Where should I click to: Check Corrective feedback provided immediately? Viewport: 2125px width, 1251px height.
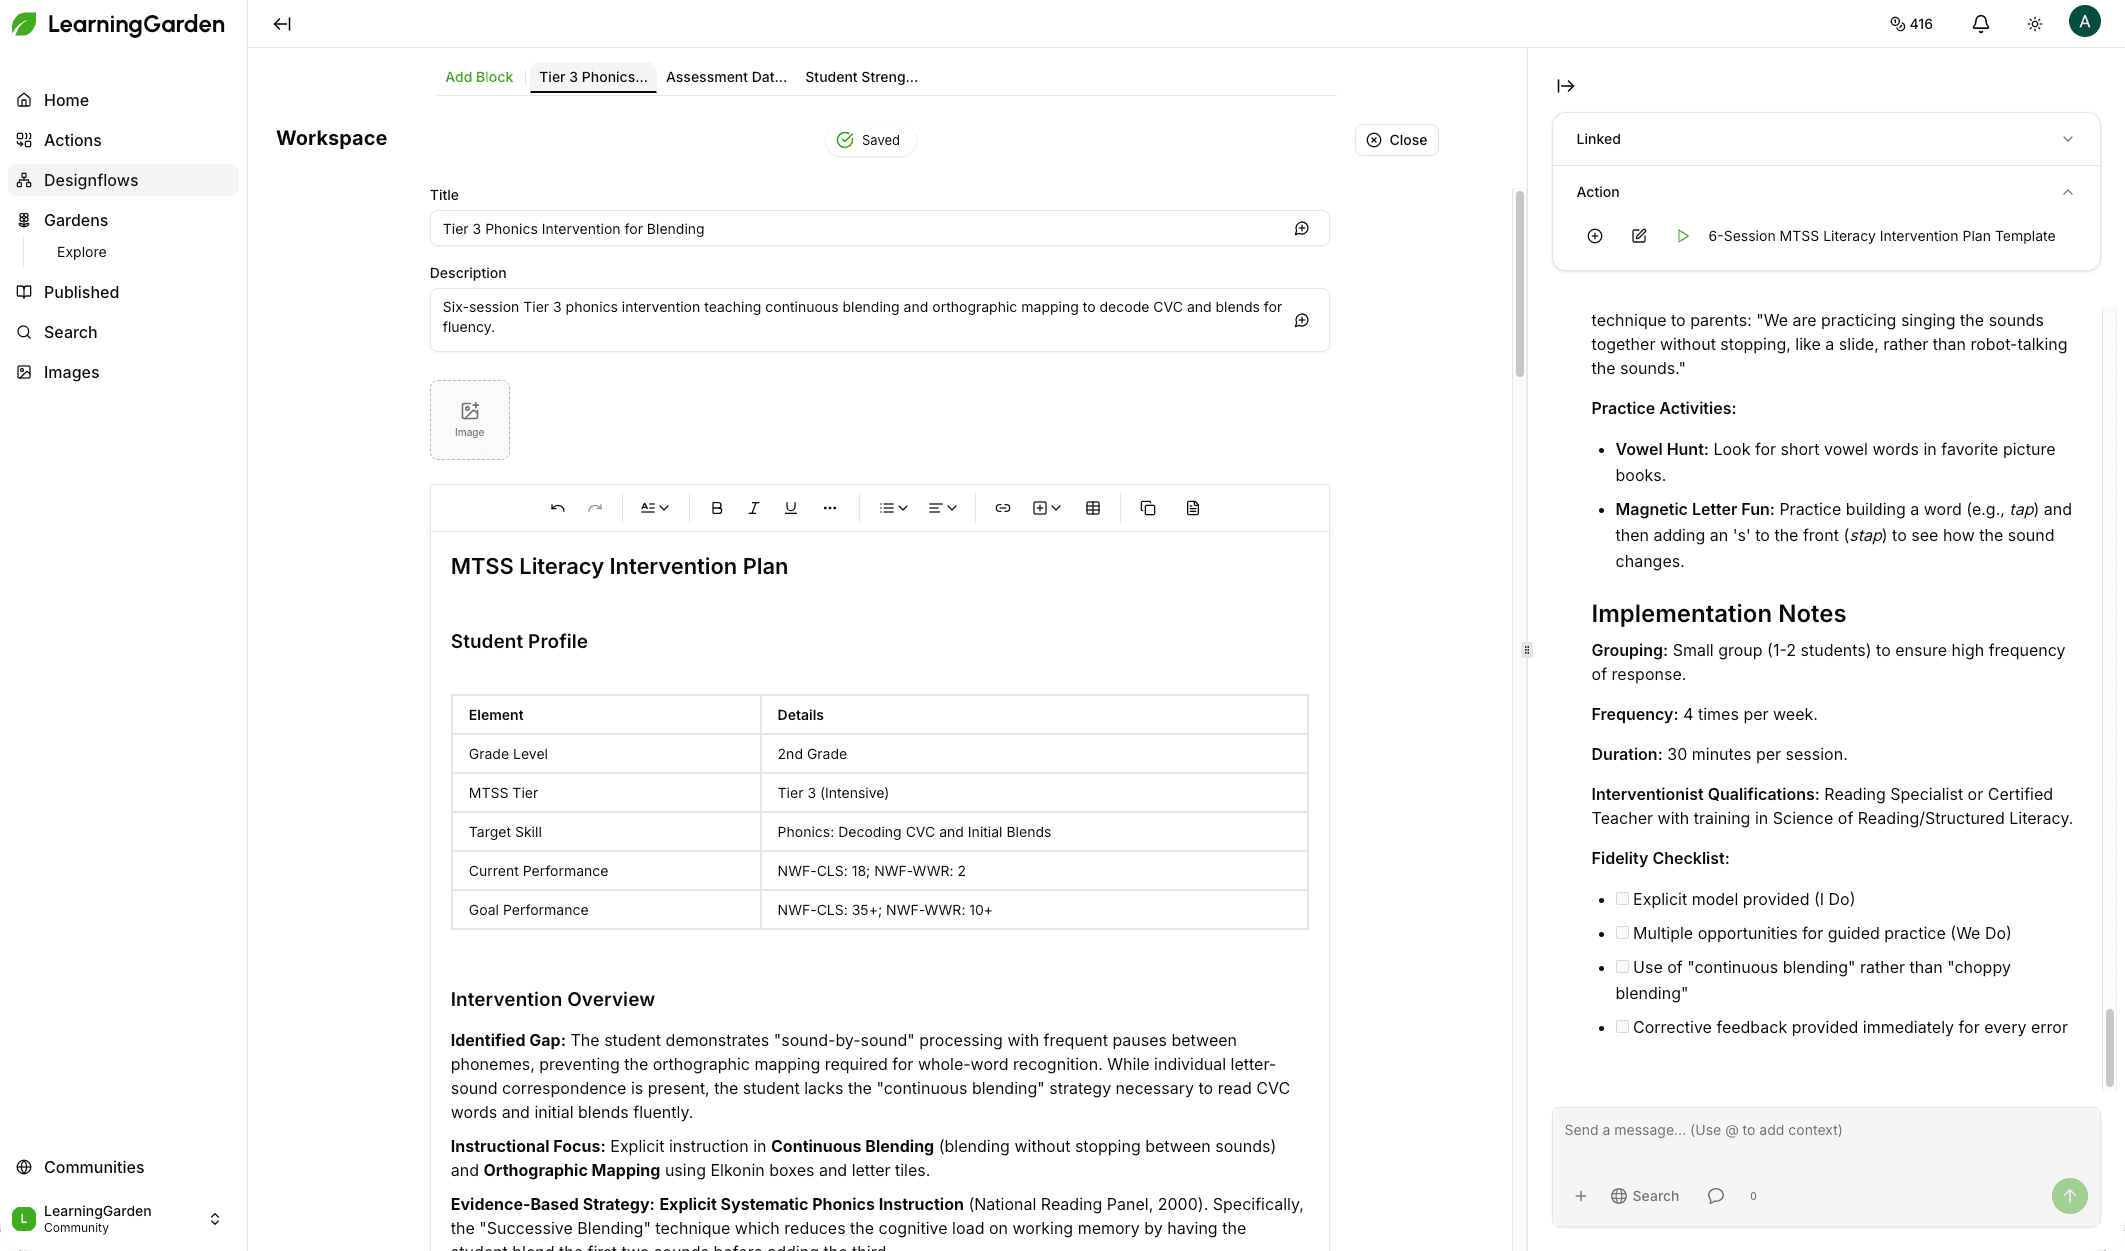1622,1027
